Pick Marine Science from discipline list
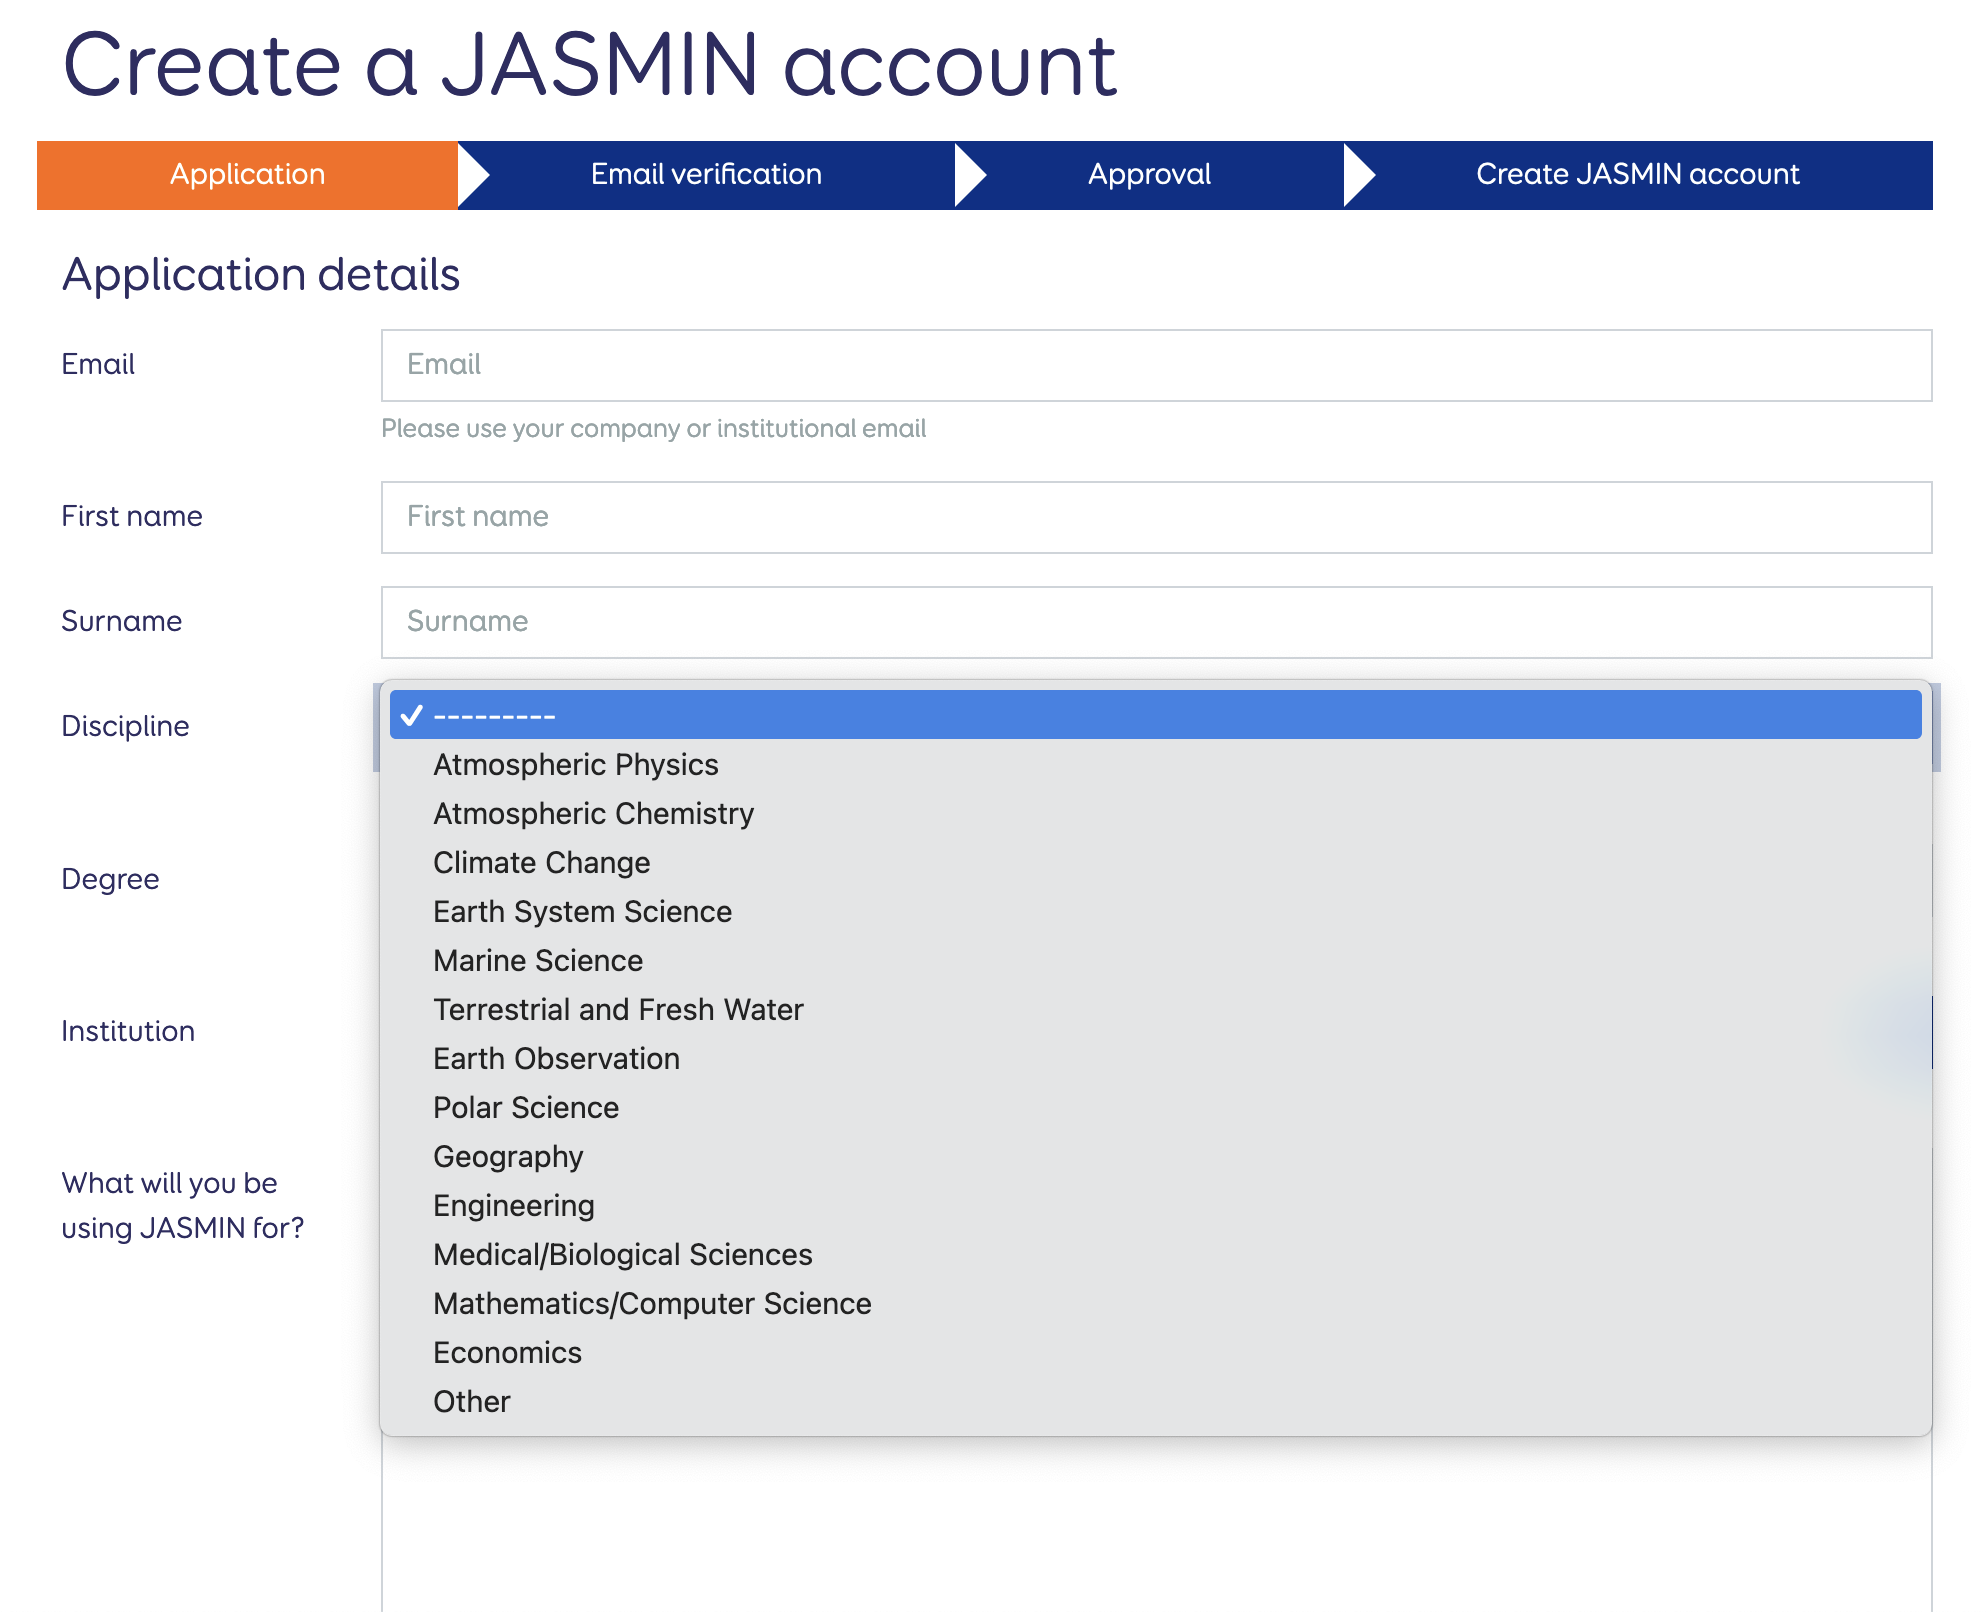Viewport: 1986px width, 1612px height. pos(537,960)
